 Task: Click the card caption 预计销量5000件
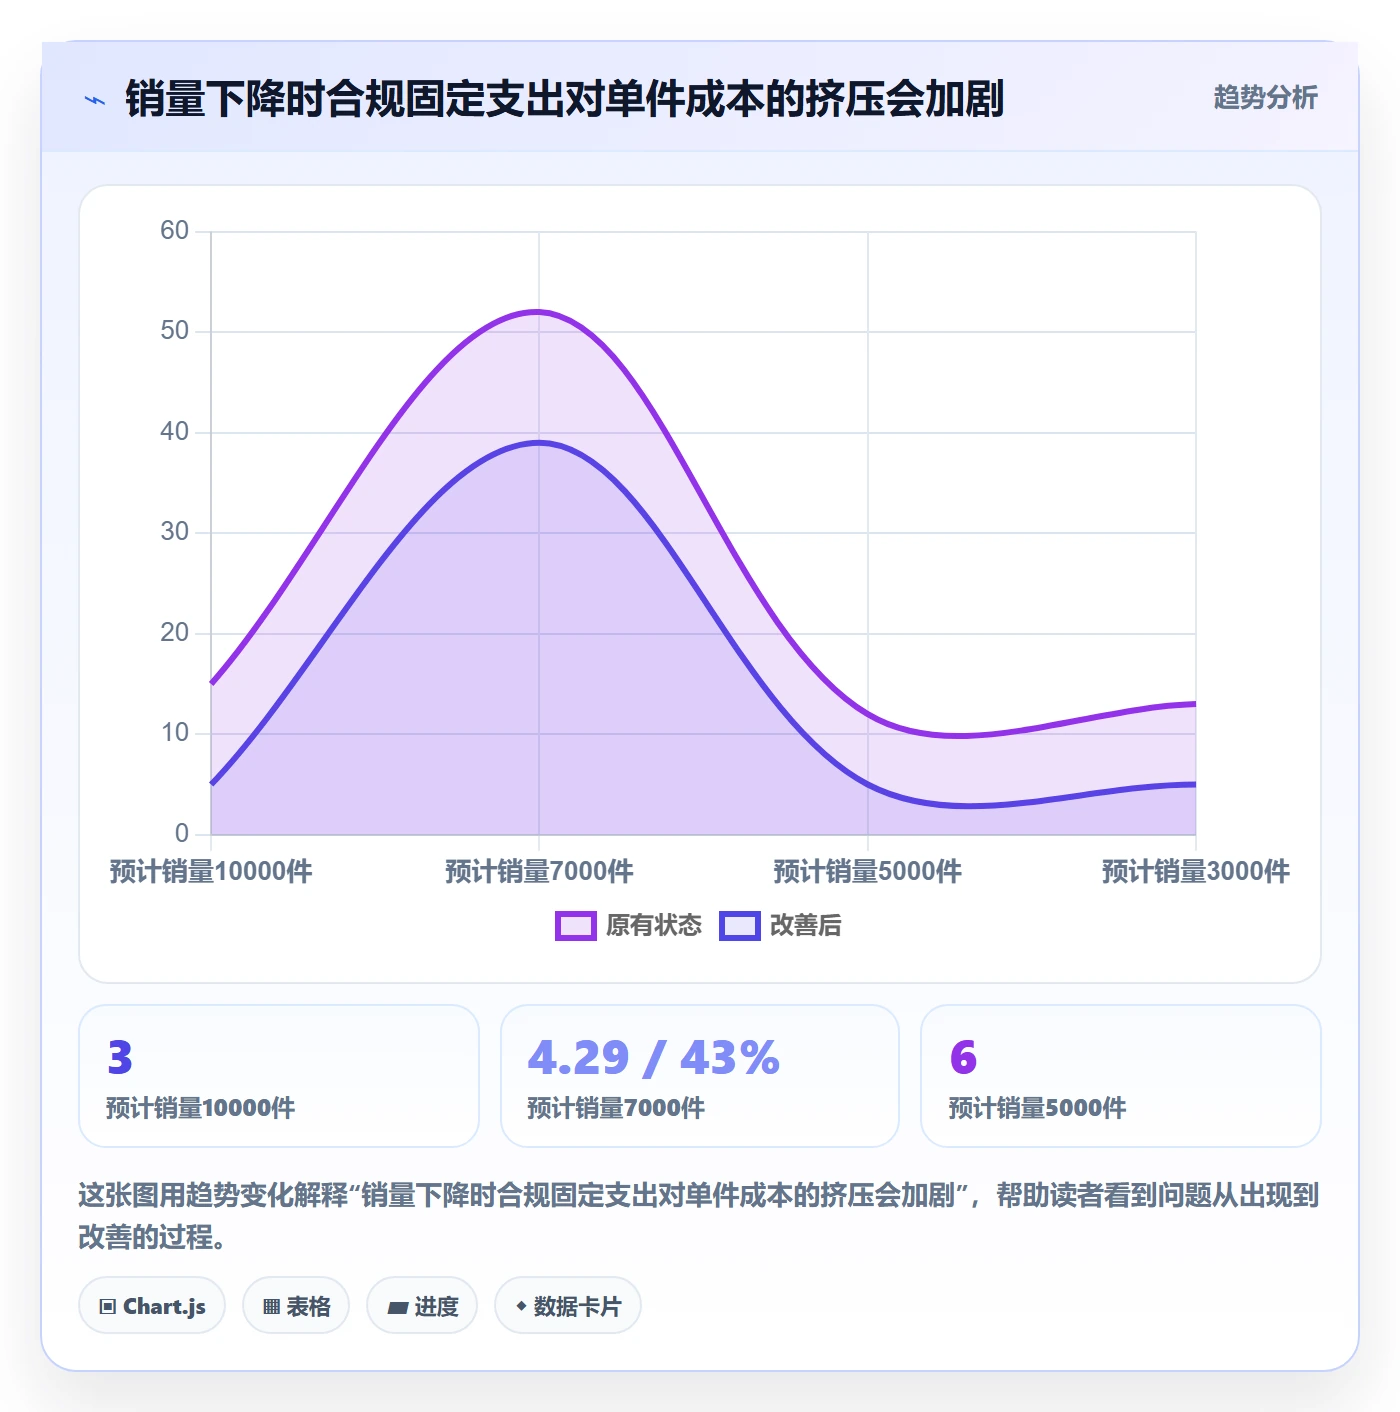pyautogui.click(x=1037, y=1108)
